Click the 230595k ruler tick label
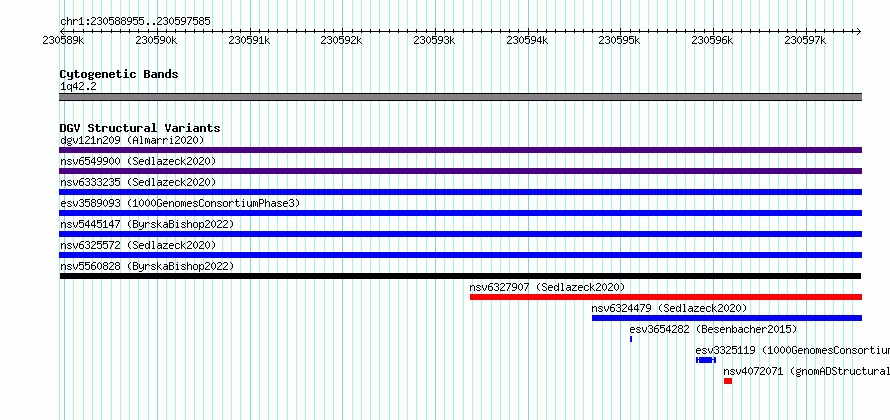890x420 pixels. click(619, 40)
